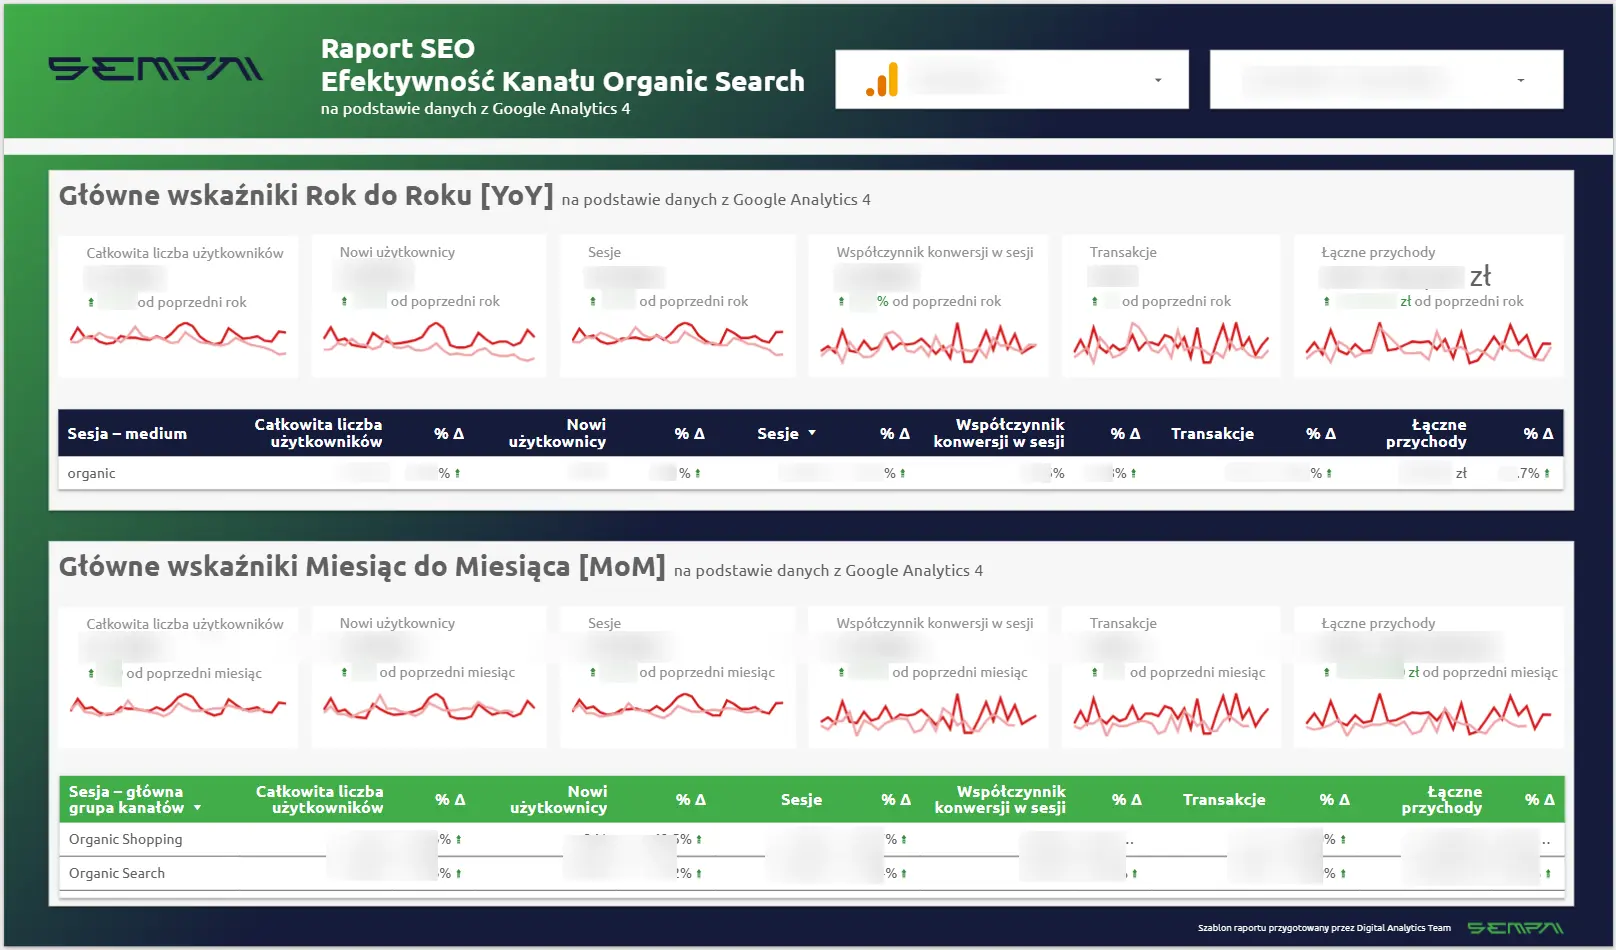
Task: Sort MoM table by Całkowita liczba użytkowników
Action: point(319,799)
